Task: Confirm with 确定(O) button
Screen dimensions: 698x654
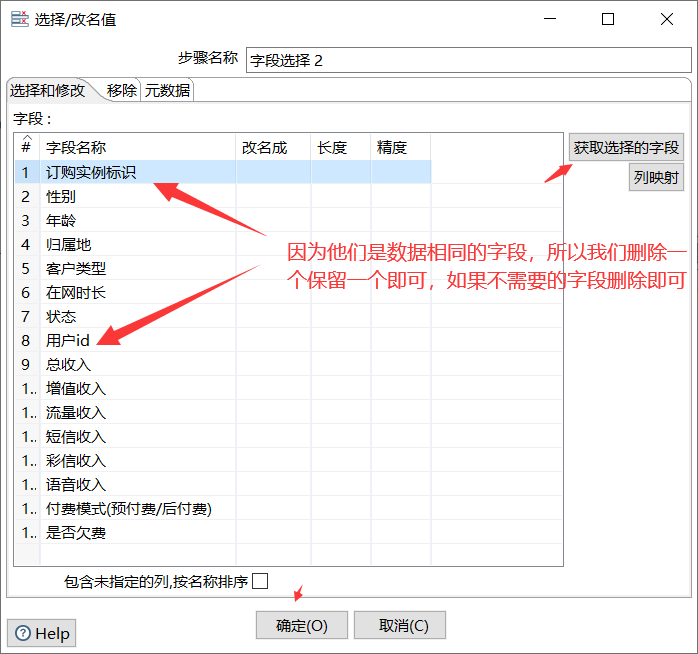Action: [302, 625]
